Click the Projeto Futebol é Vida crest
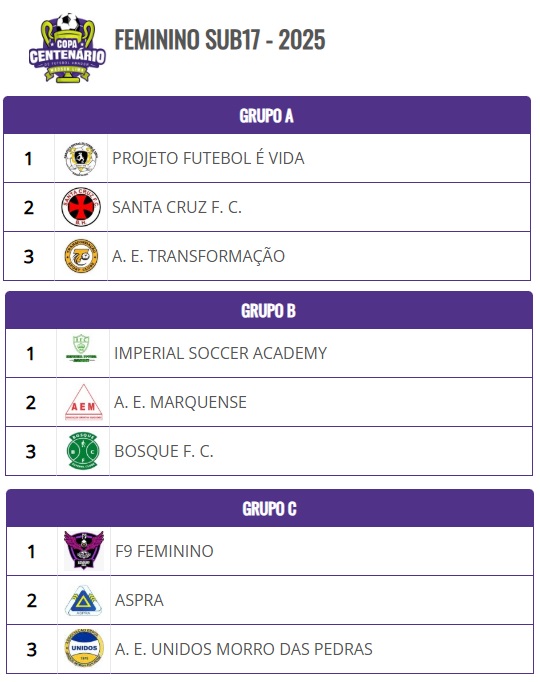 tap(81, 158)
